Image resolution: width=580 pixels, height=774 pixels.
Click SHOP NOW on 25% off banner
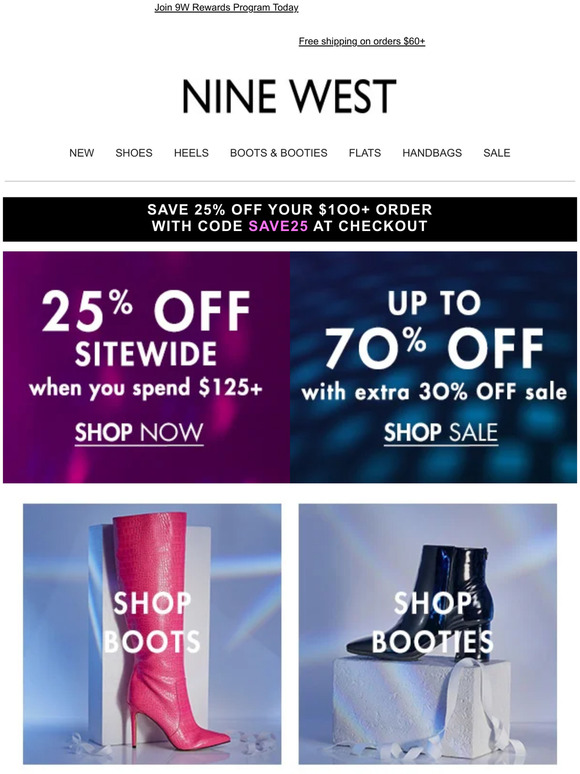(139, 433)
